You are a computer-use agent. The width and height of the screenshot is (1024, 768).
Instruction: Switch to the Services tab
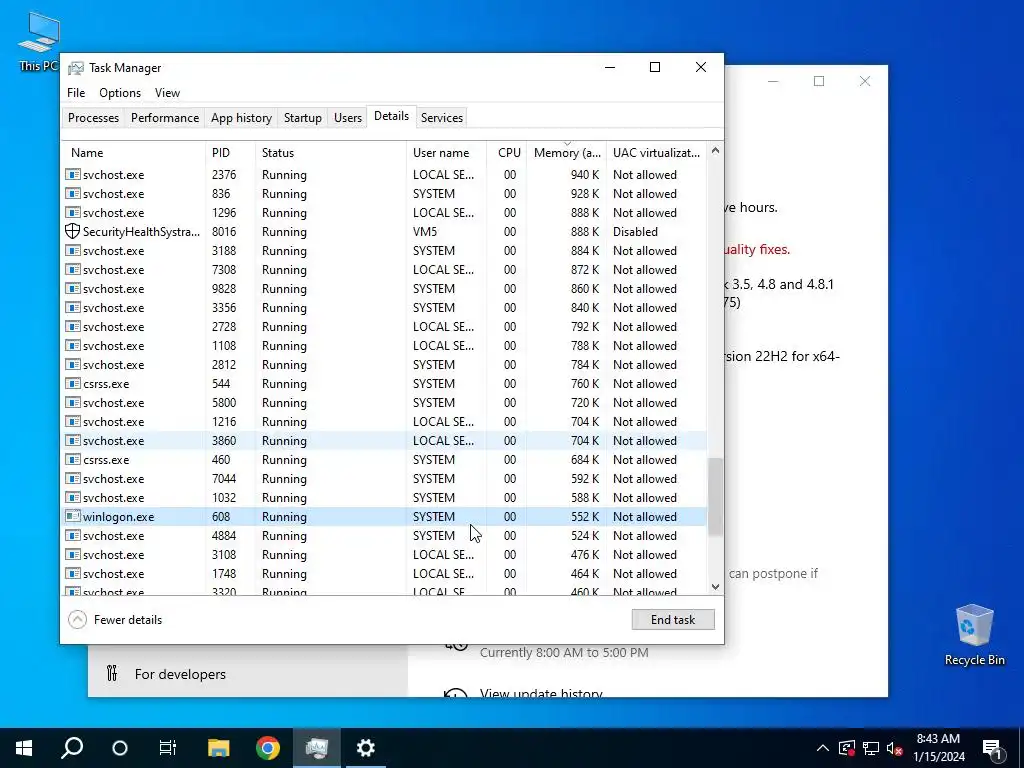click(441, 118)
